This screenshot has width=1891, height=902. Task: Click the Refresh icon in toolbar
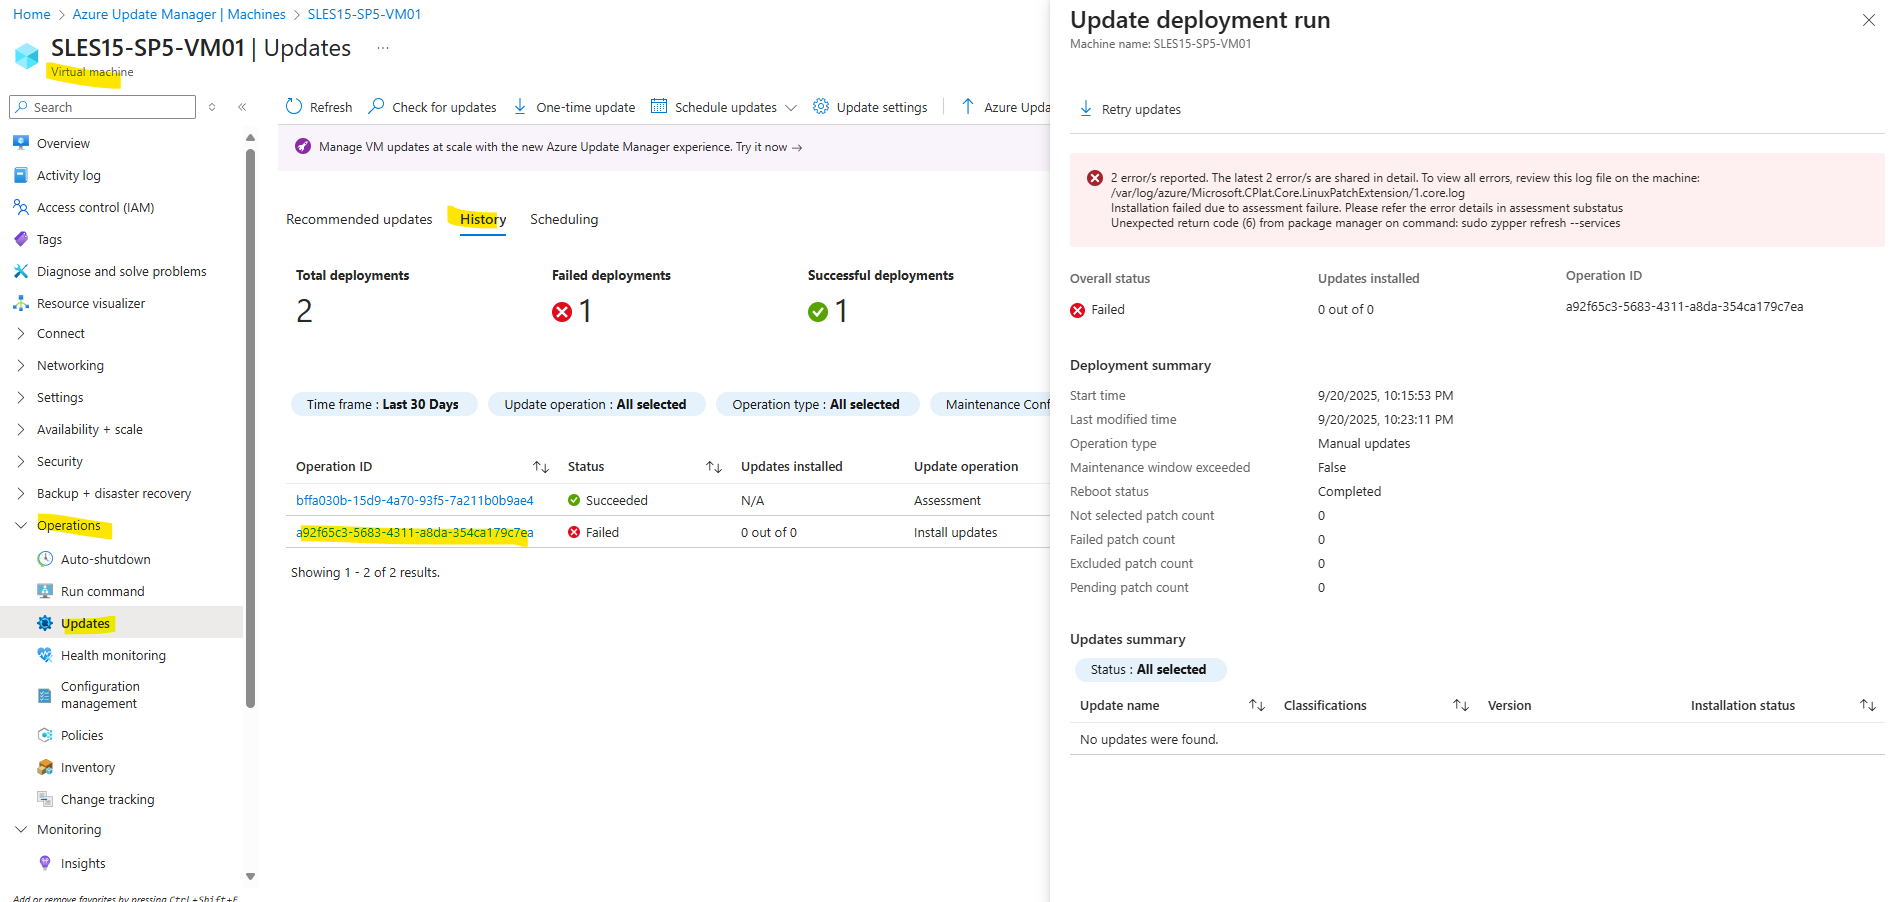click(293, 106)
